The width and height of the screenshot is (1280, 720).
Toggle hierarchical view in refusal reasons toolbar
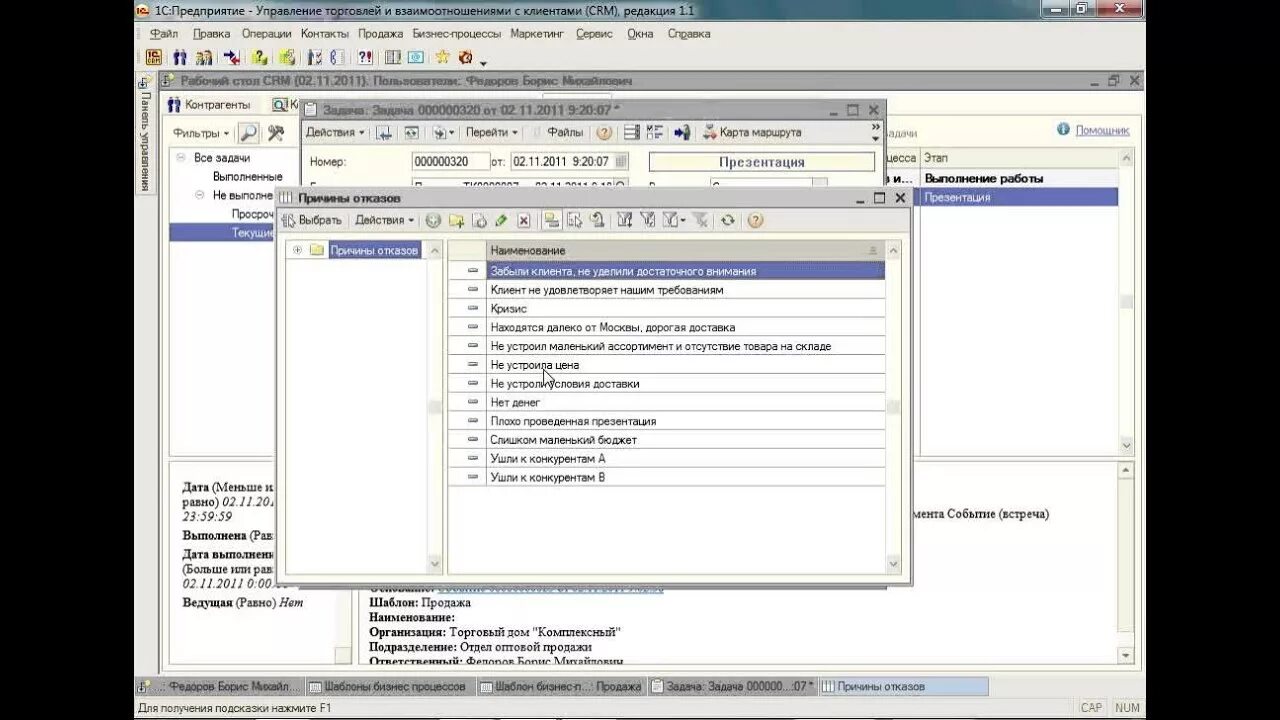tap(551, 220)
